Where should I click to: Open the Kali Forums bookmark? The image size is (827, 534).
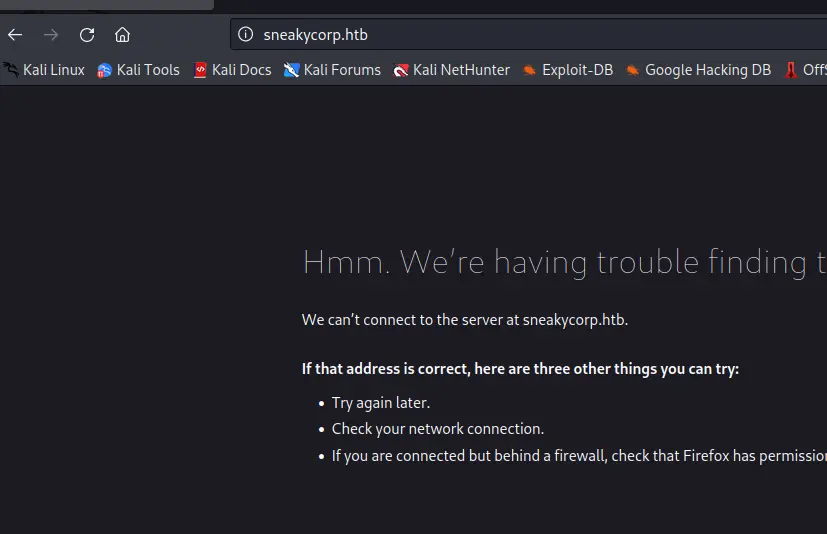click(332, 70)
